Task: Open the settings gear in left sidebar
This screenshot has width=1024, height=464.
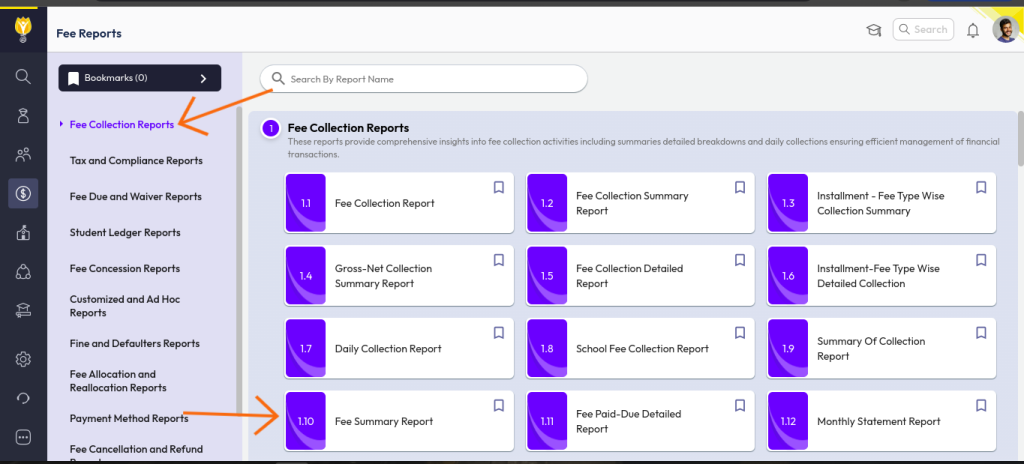Action: click(x=23, y=359)
